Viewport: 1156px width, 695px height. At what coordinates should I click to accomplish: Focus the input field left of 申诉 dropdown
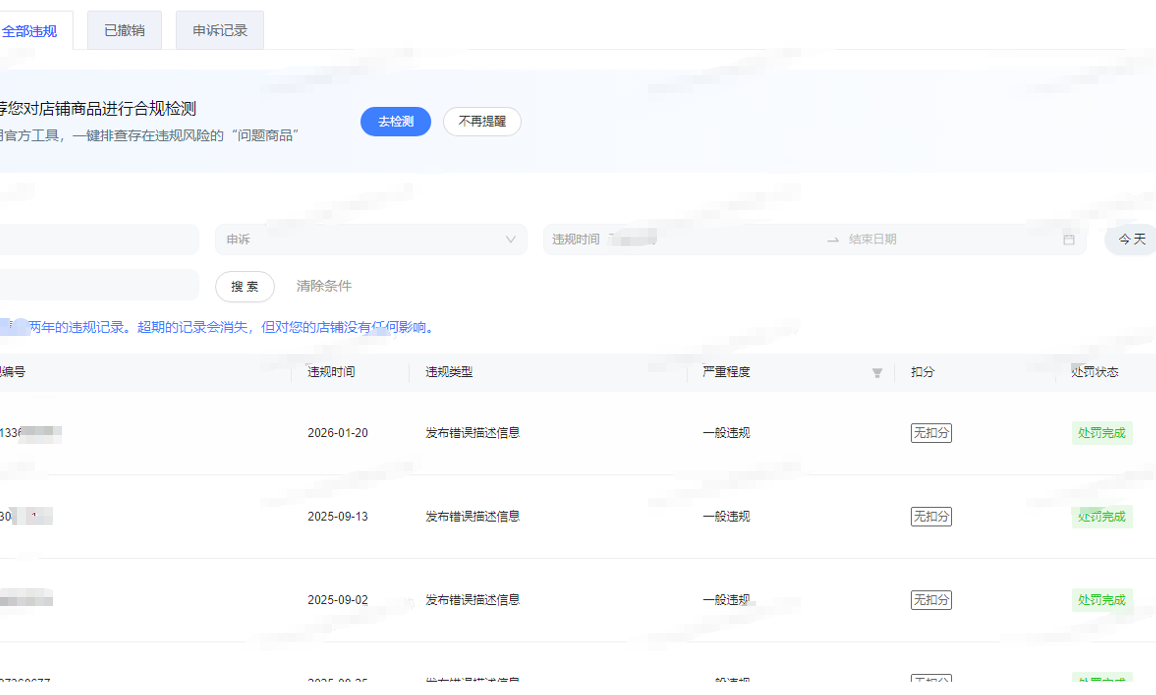pyautogui.click(x=100, y=240)
